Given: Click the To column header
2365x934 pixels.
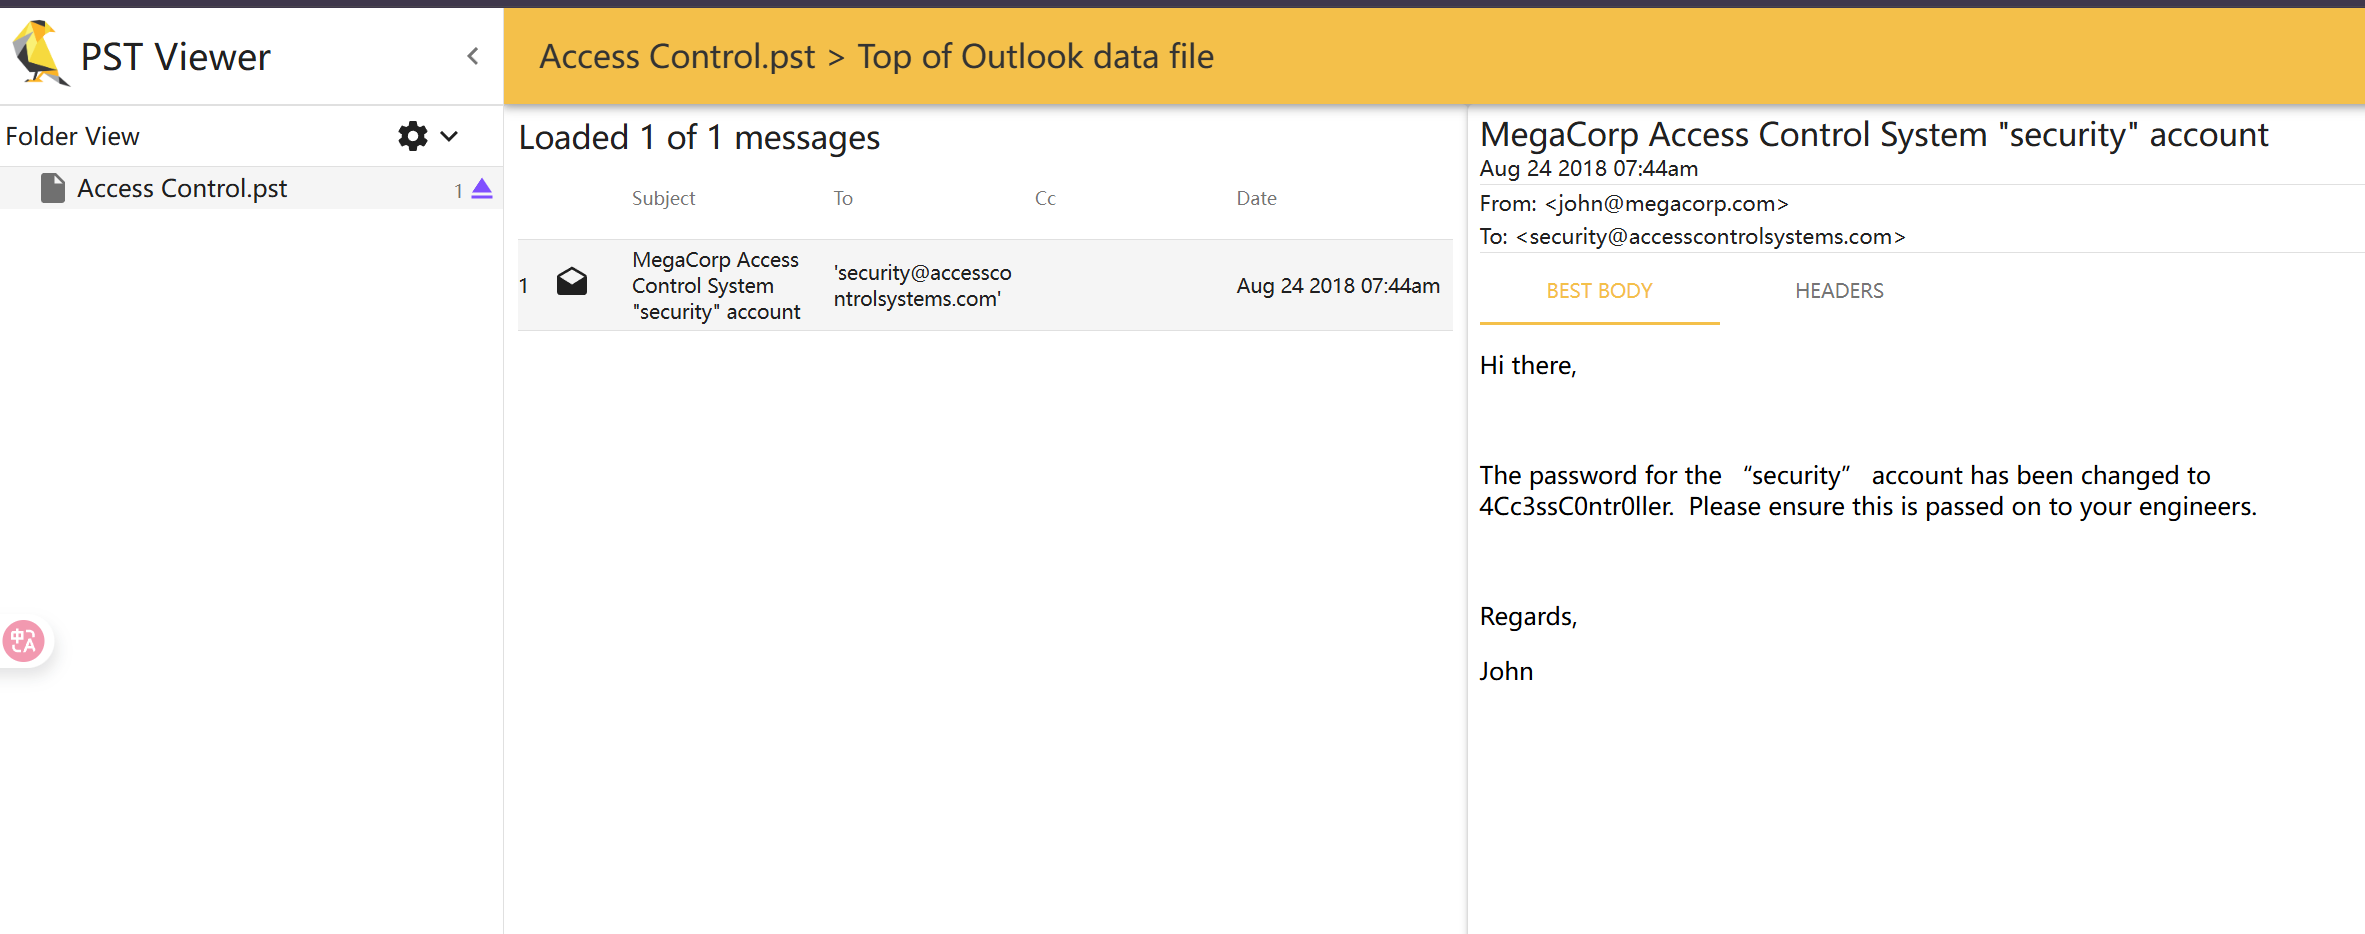Looking at the screenshot, I should pos(843,198).
